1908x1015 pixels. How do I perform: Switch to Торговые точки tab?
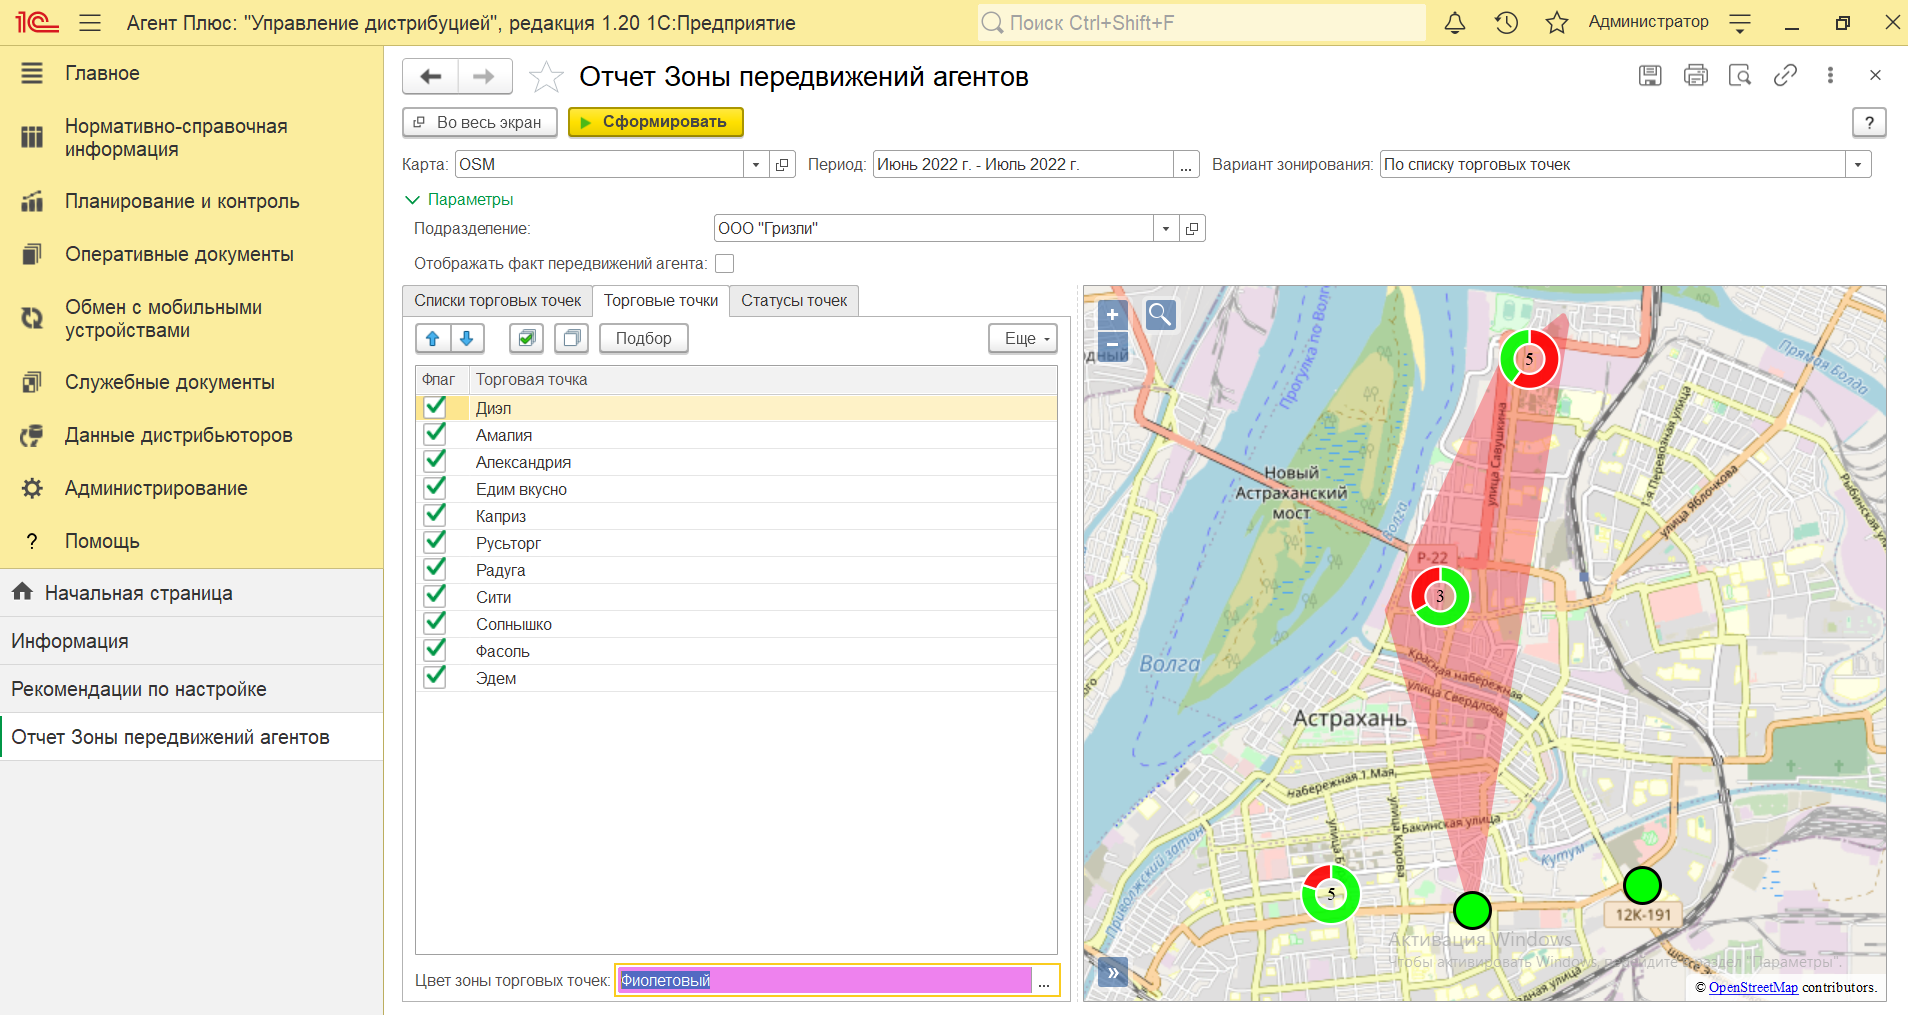coord(661,300)
